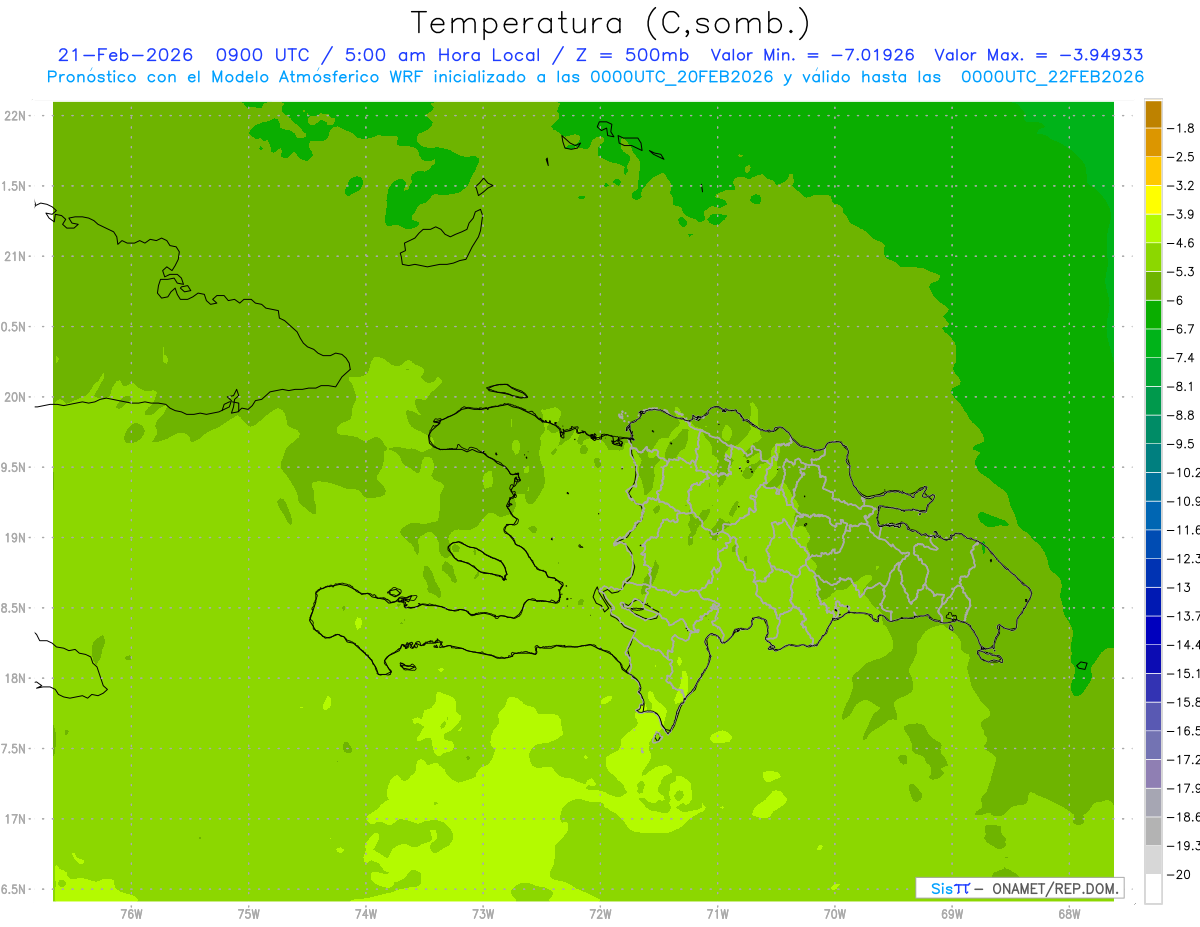Click the "22N" latitude label
The height and width of the screenshot is (927, 1200).
tap(15, 116)
